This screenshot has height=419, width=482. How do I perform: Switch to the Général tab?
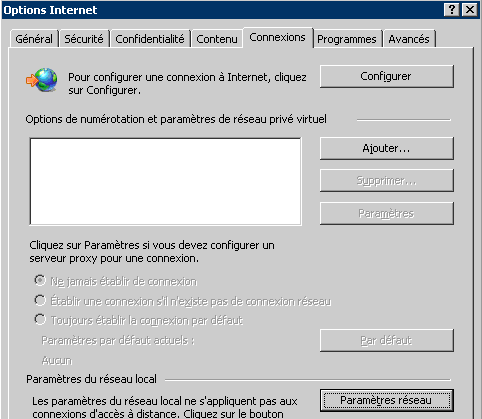(34, 39)
